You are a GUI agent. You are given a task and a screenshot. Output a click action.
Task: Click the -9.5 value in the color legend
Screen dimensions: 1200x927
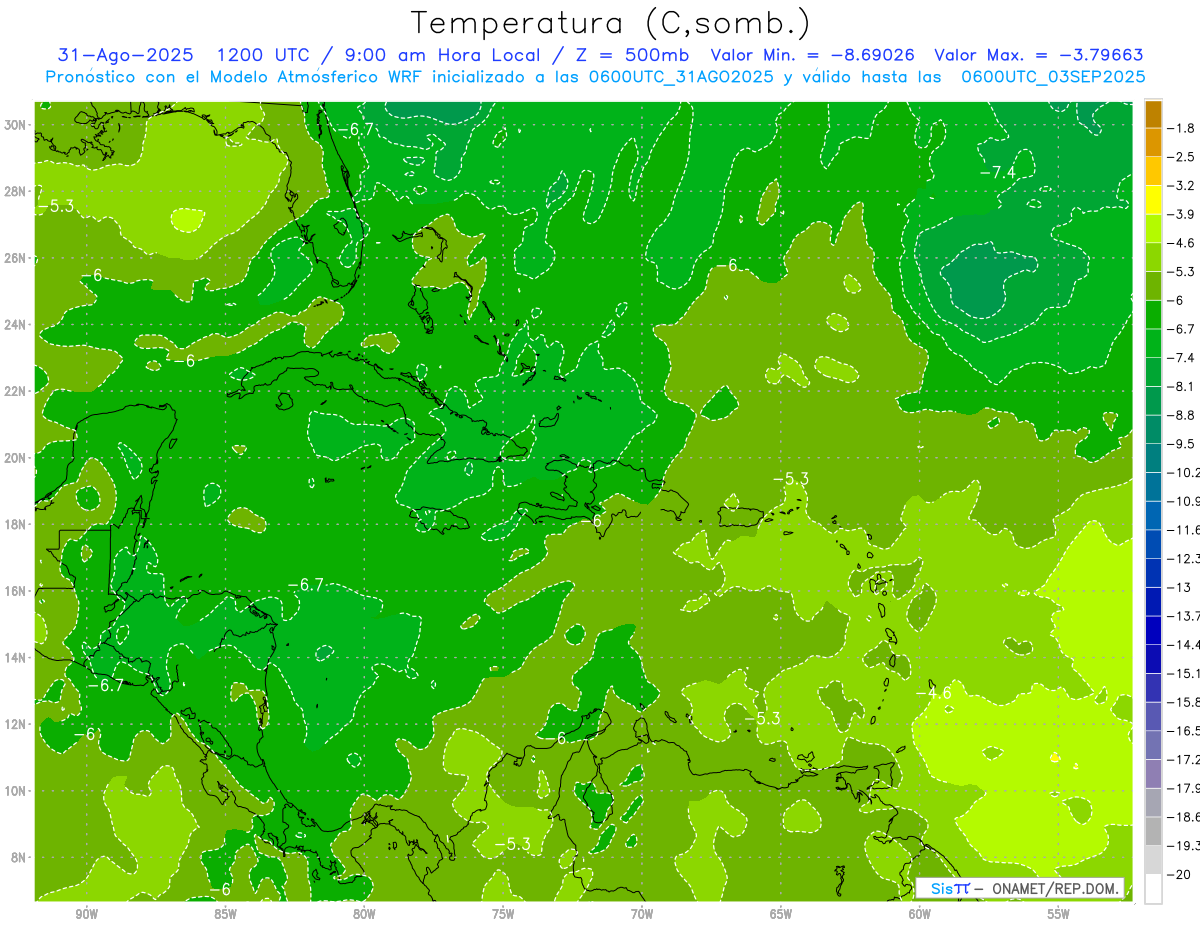(x=1180, y=444)
